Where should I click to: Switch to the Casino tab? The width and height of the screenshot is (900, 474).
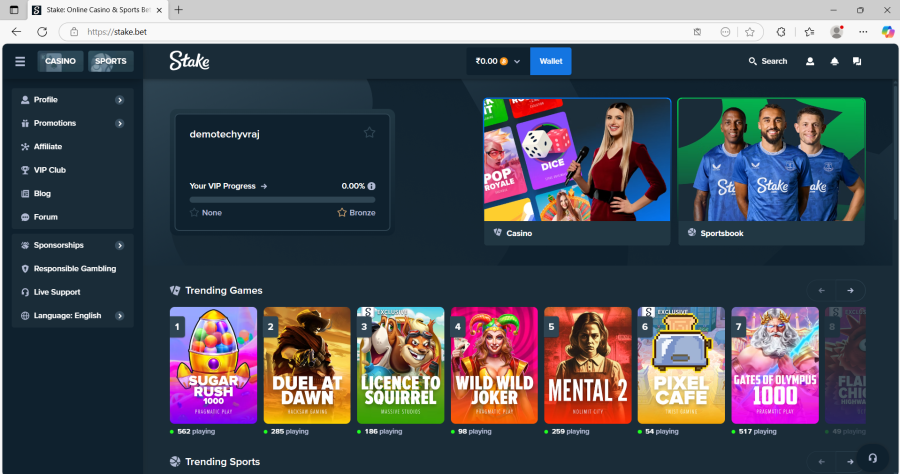point(60,61)
